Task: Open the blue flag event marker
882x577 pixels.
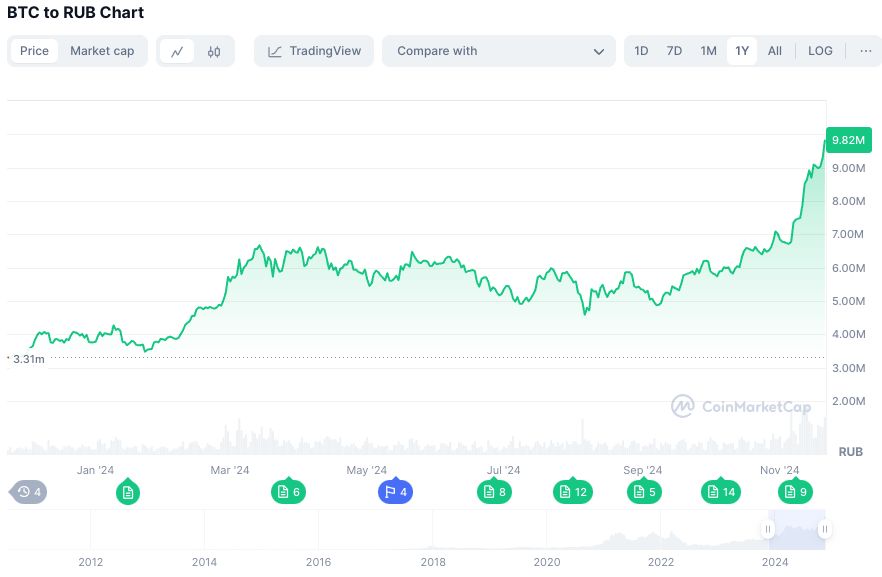Action: pos(394,491)
